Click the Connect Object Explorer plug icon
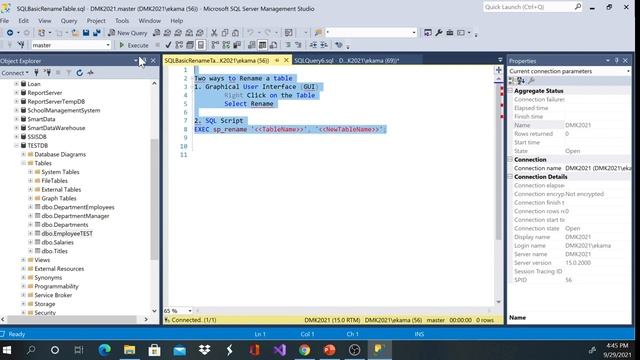The width and height of the screenshot is (640, 360). pos(36,73)
